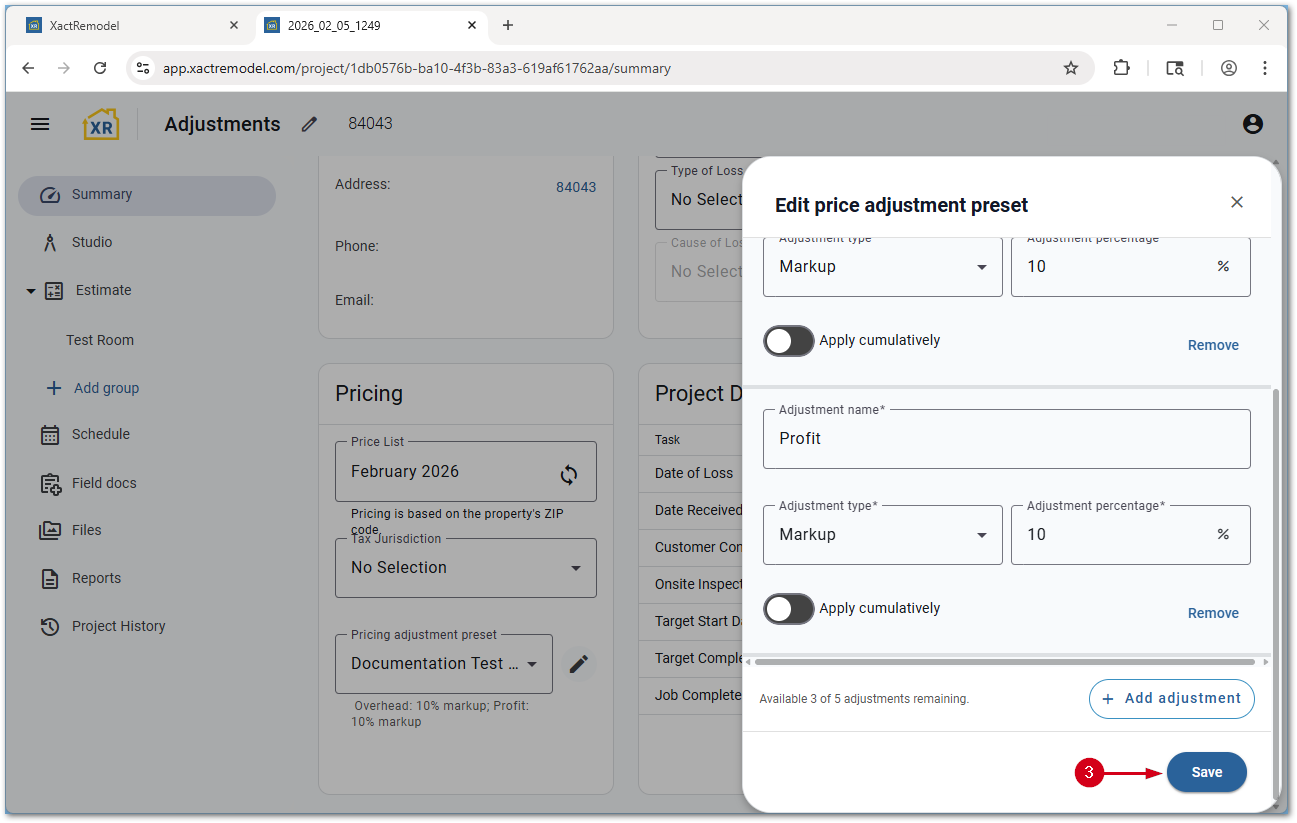
Task: Close the Edit price adjustment preset dialog
Action: point(1237,202)
